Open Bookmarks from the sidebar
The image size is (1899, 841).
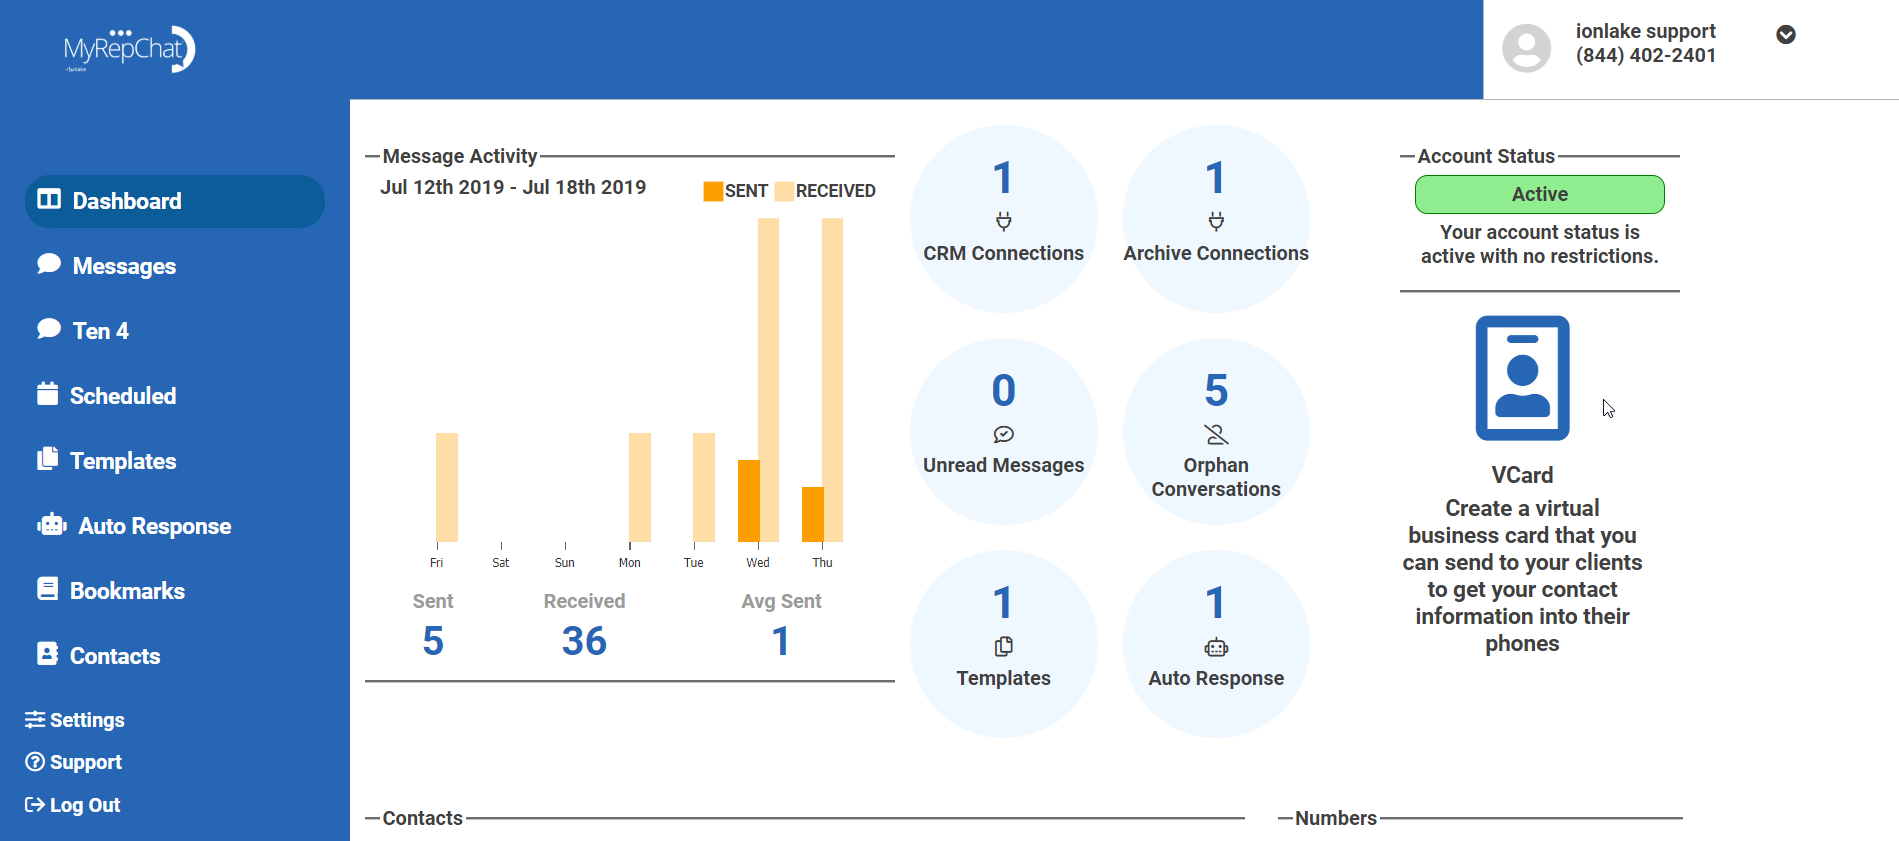127,591
